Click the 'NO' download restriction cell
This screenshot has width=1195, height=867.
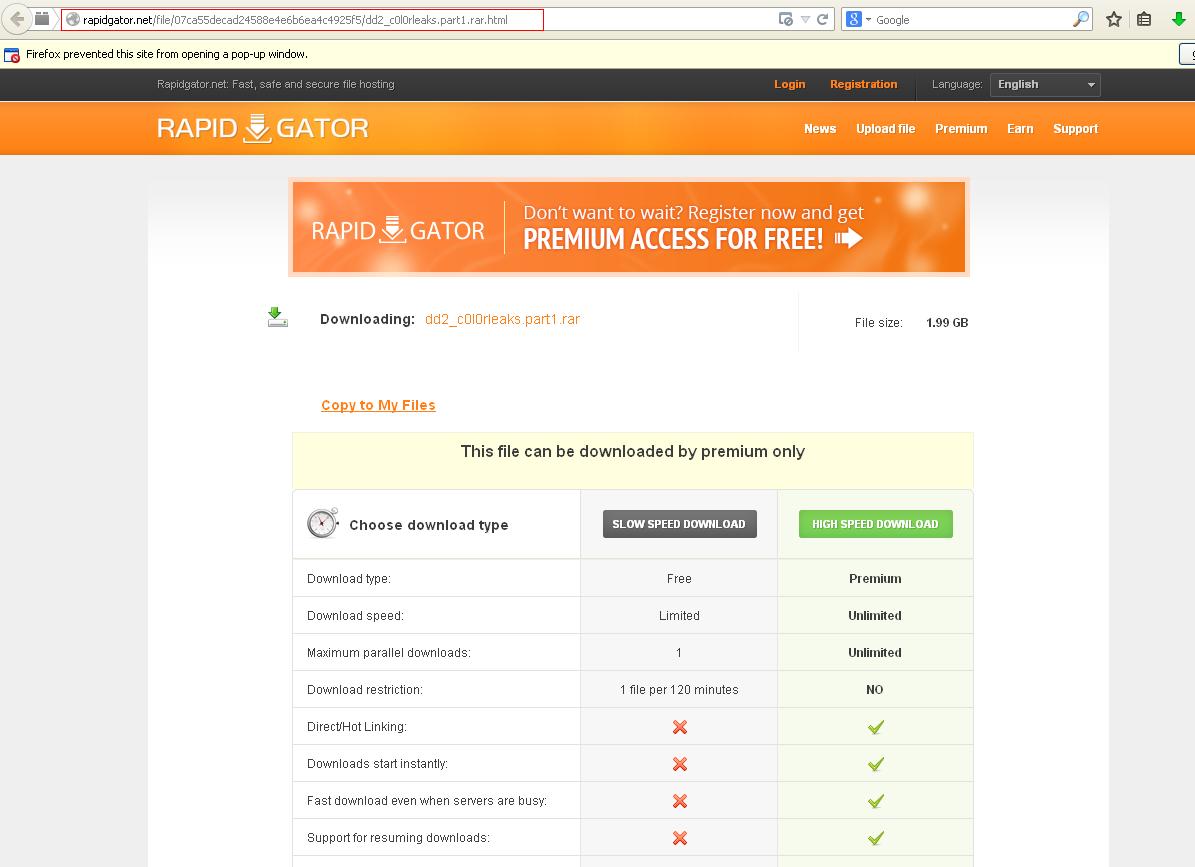point(875,690)
